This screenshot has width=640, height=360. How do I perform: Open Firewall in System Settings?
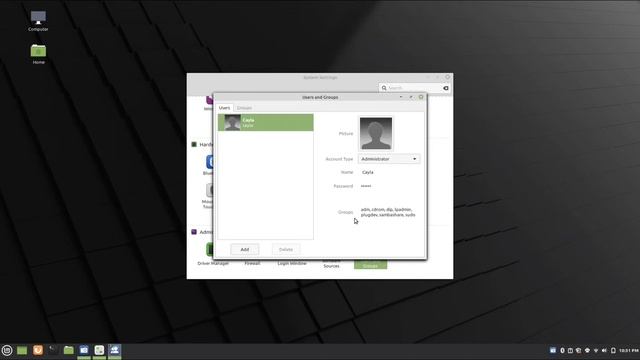tap(252, 263)
